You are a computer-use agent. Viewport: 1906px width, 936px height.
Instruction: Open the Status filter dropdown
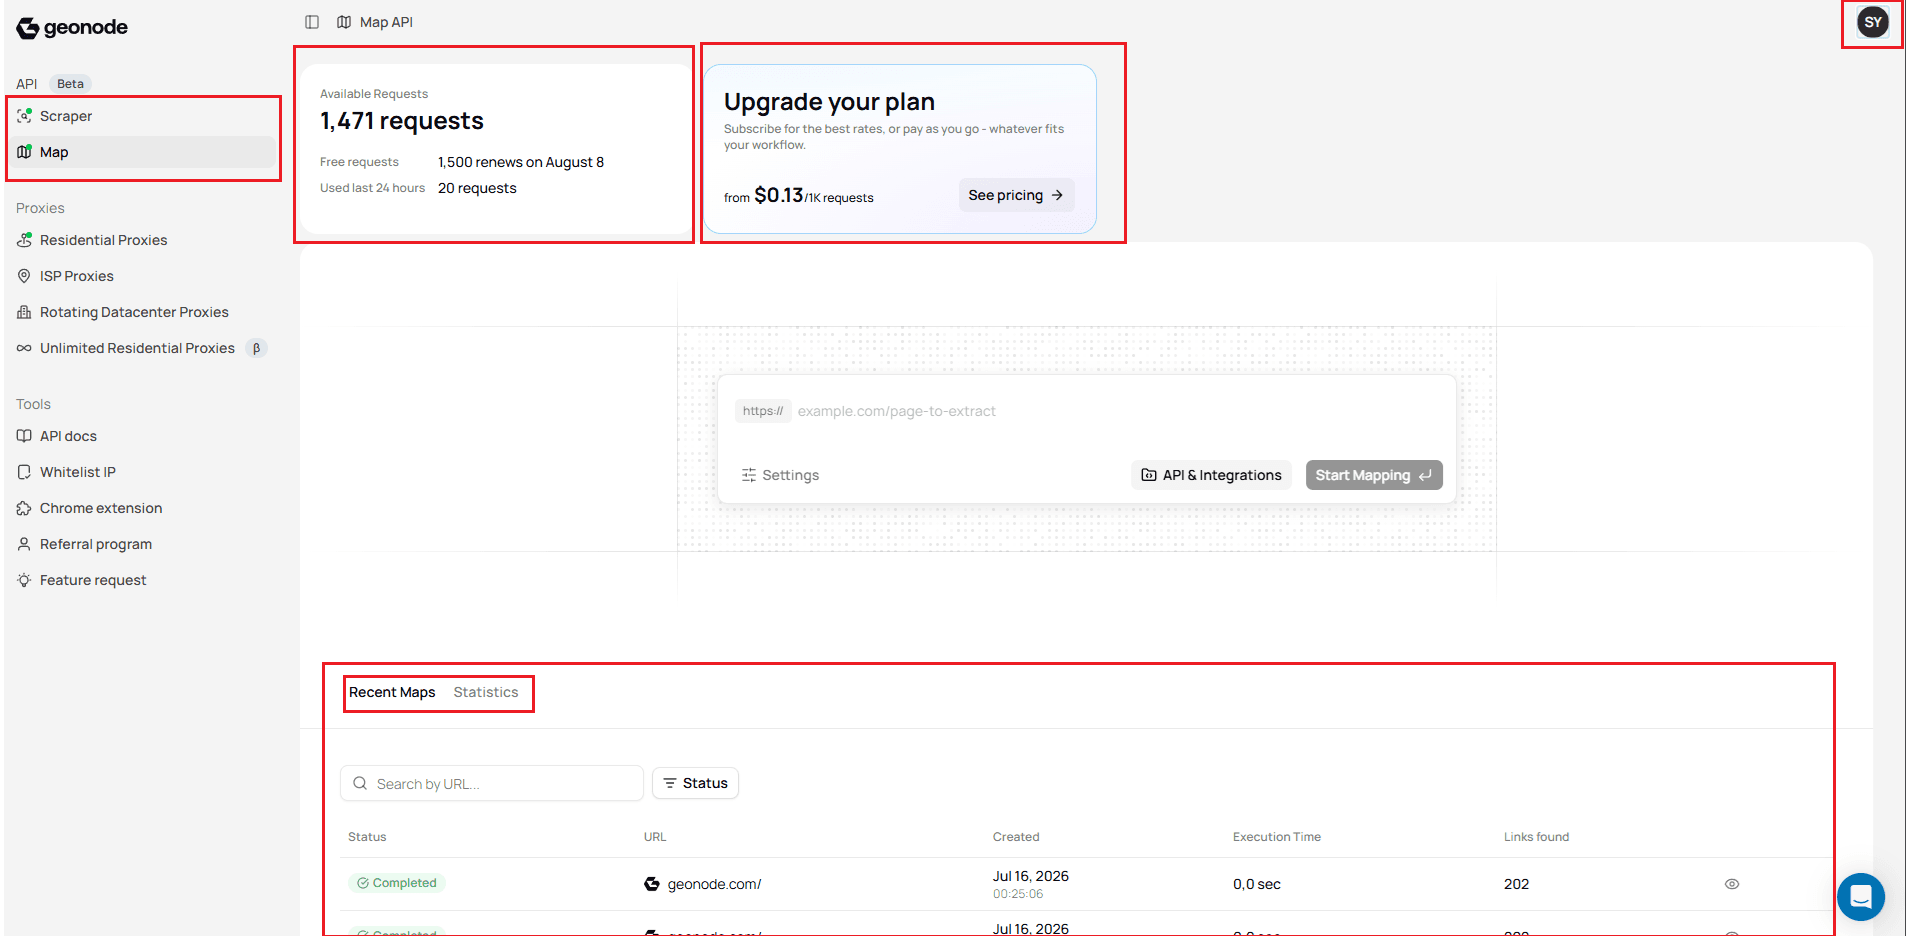pos(695,783)
